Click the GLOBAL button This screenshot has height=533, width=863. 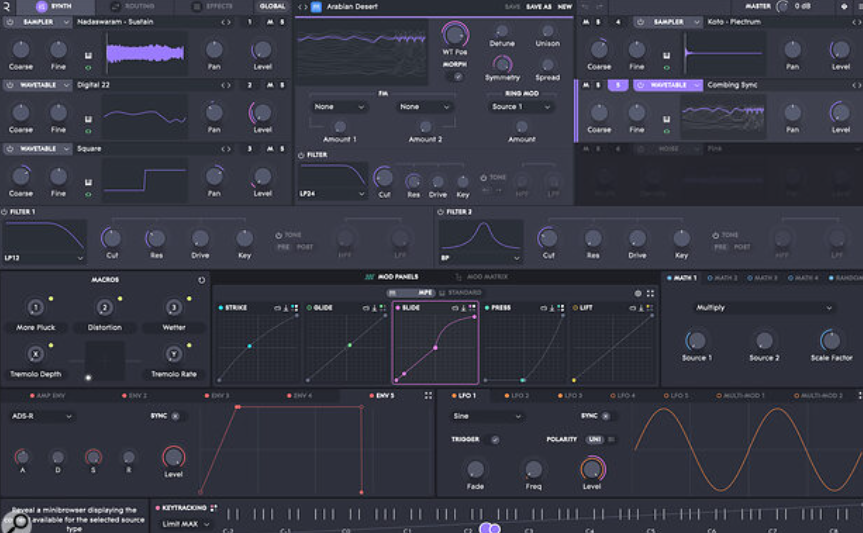[x=272, y=7]
